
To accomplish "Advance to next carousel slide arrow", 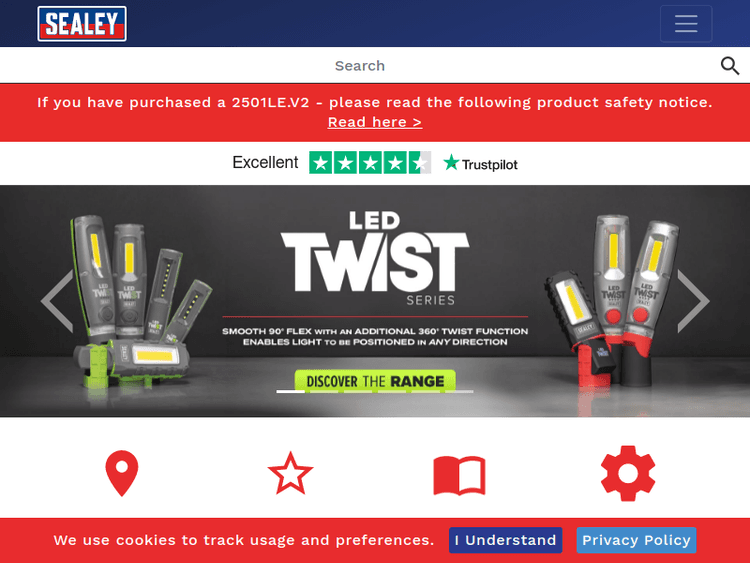I will pos(693,301).
